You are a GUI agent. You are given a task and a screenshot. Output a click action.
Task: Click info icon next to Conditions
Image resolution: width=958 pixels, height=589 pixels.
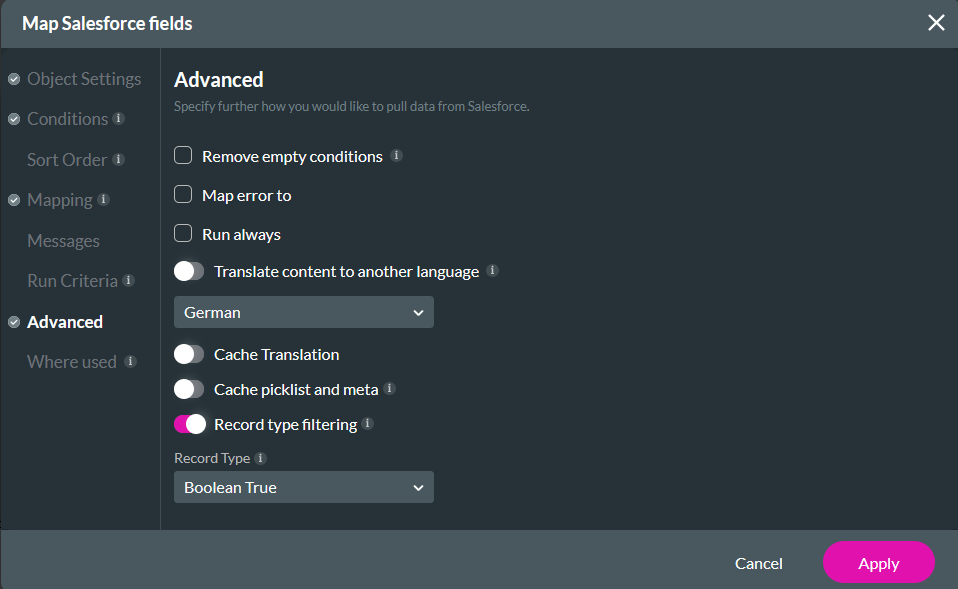pyautogui.click(x=119, y=118)
